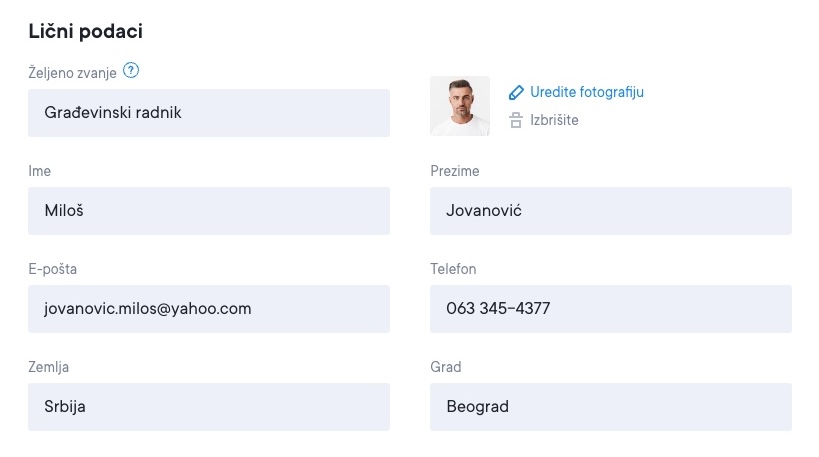This screenshot has height=457, width=819.
Task: Click the E-pošta field with the yahoo address
Action: pos(209,309)
